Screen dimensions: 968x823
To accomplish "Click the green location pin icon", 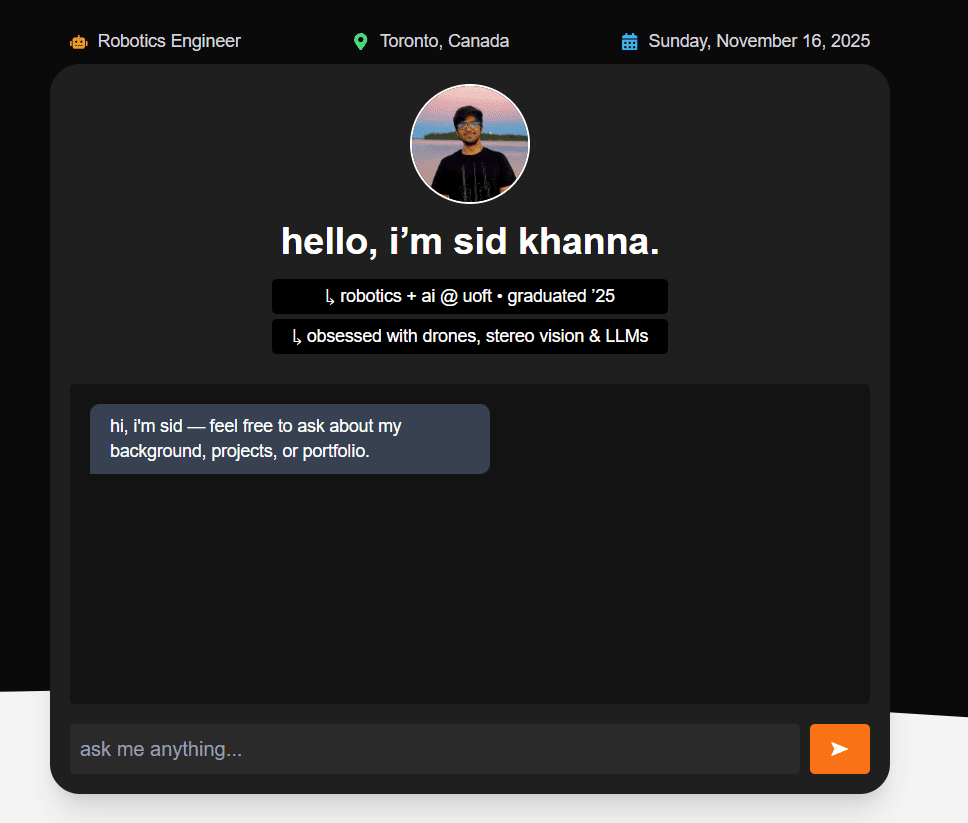I will tap(360, 41).
